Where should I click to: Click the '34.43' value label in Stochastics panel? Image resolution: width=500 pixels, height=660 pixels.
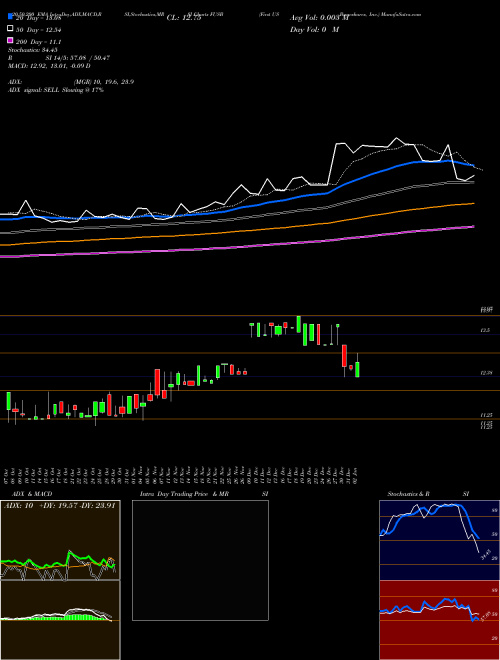point(486,554)
